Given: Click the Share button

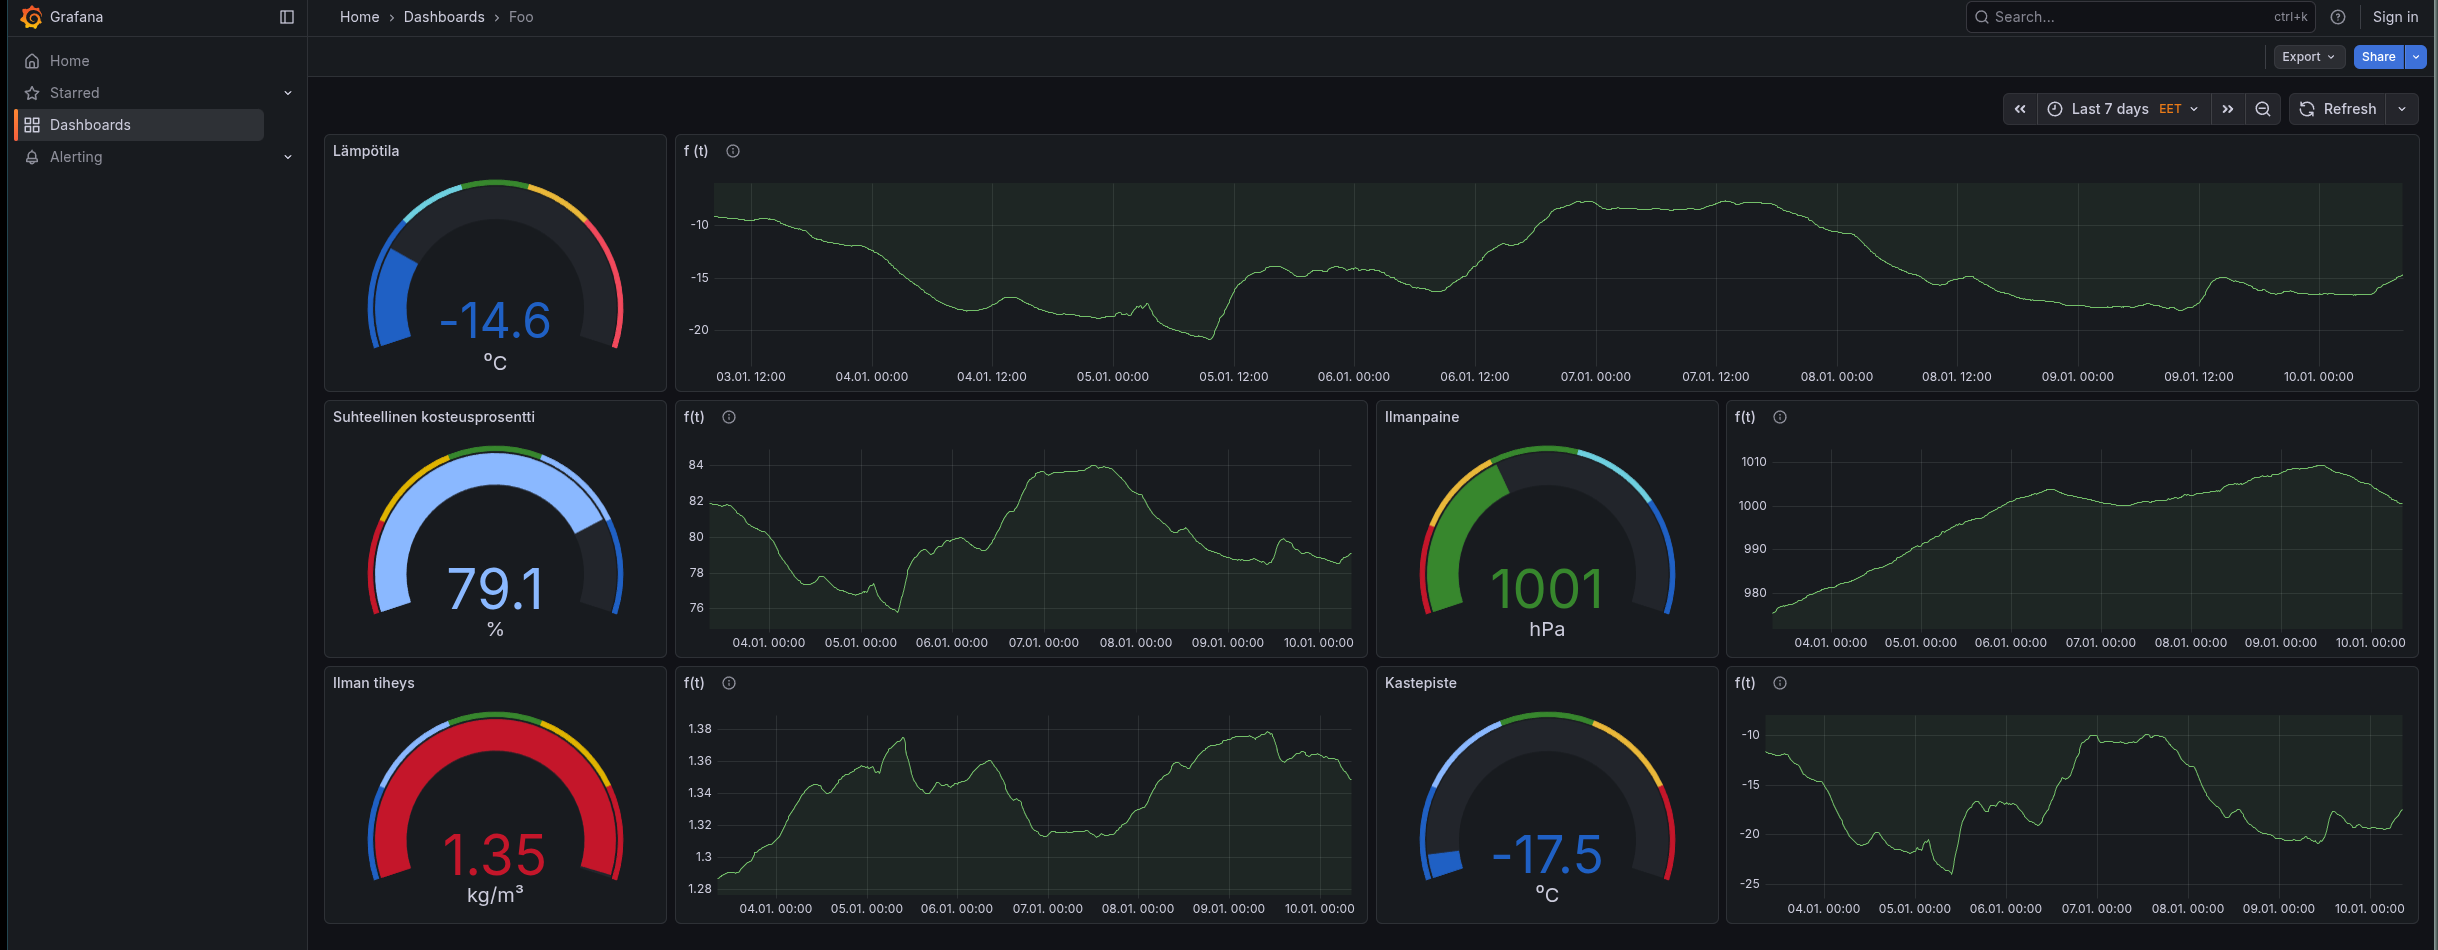Looking at the screenshot, I should pos(2378,57).
